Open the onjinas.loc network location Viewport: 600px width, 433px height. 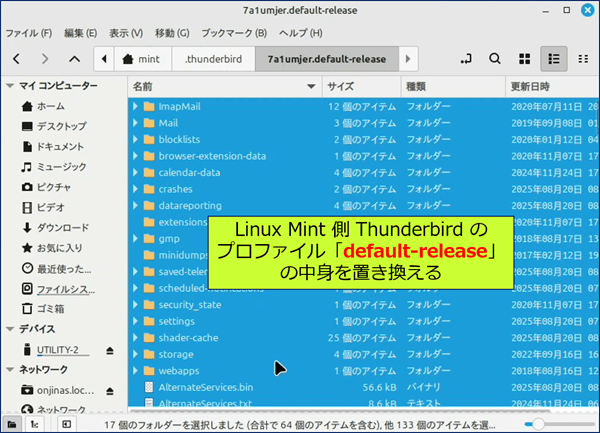click(x=57, y=390)
